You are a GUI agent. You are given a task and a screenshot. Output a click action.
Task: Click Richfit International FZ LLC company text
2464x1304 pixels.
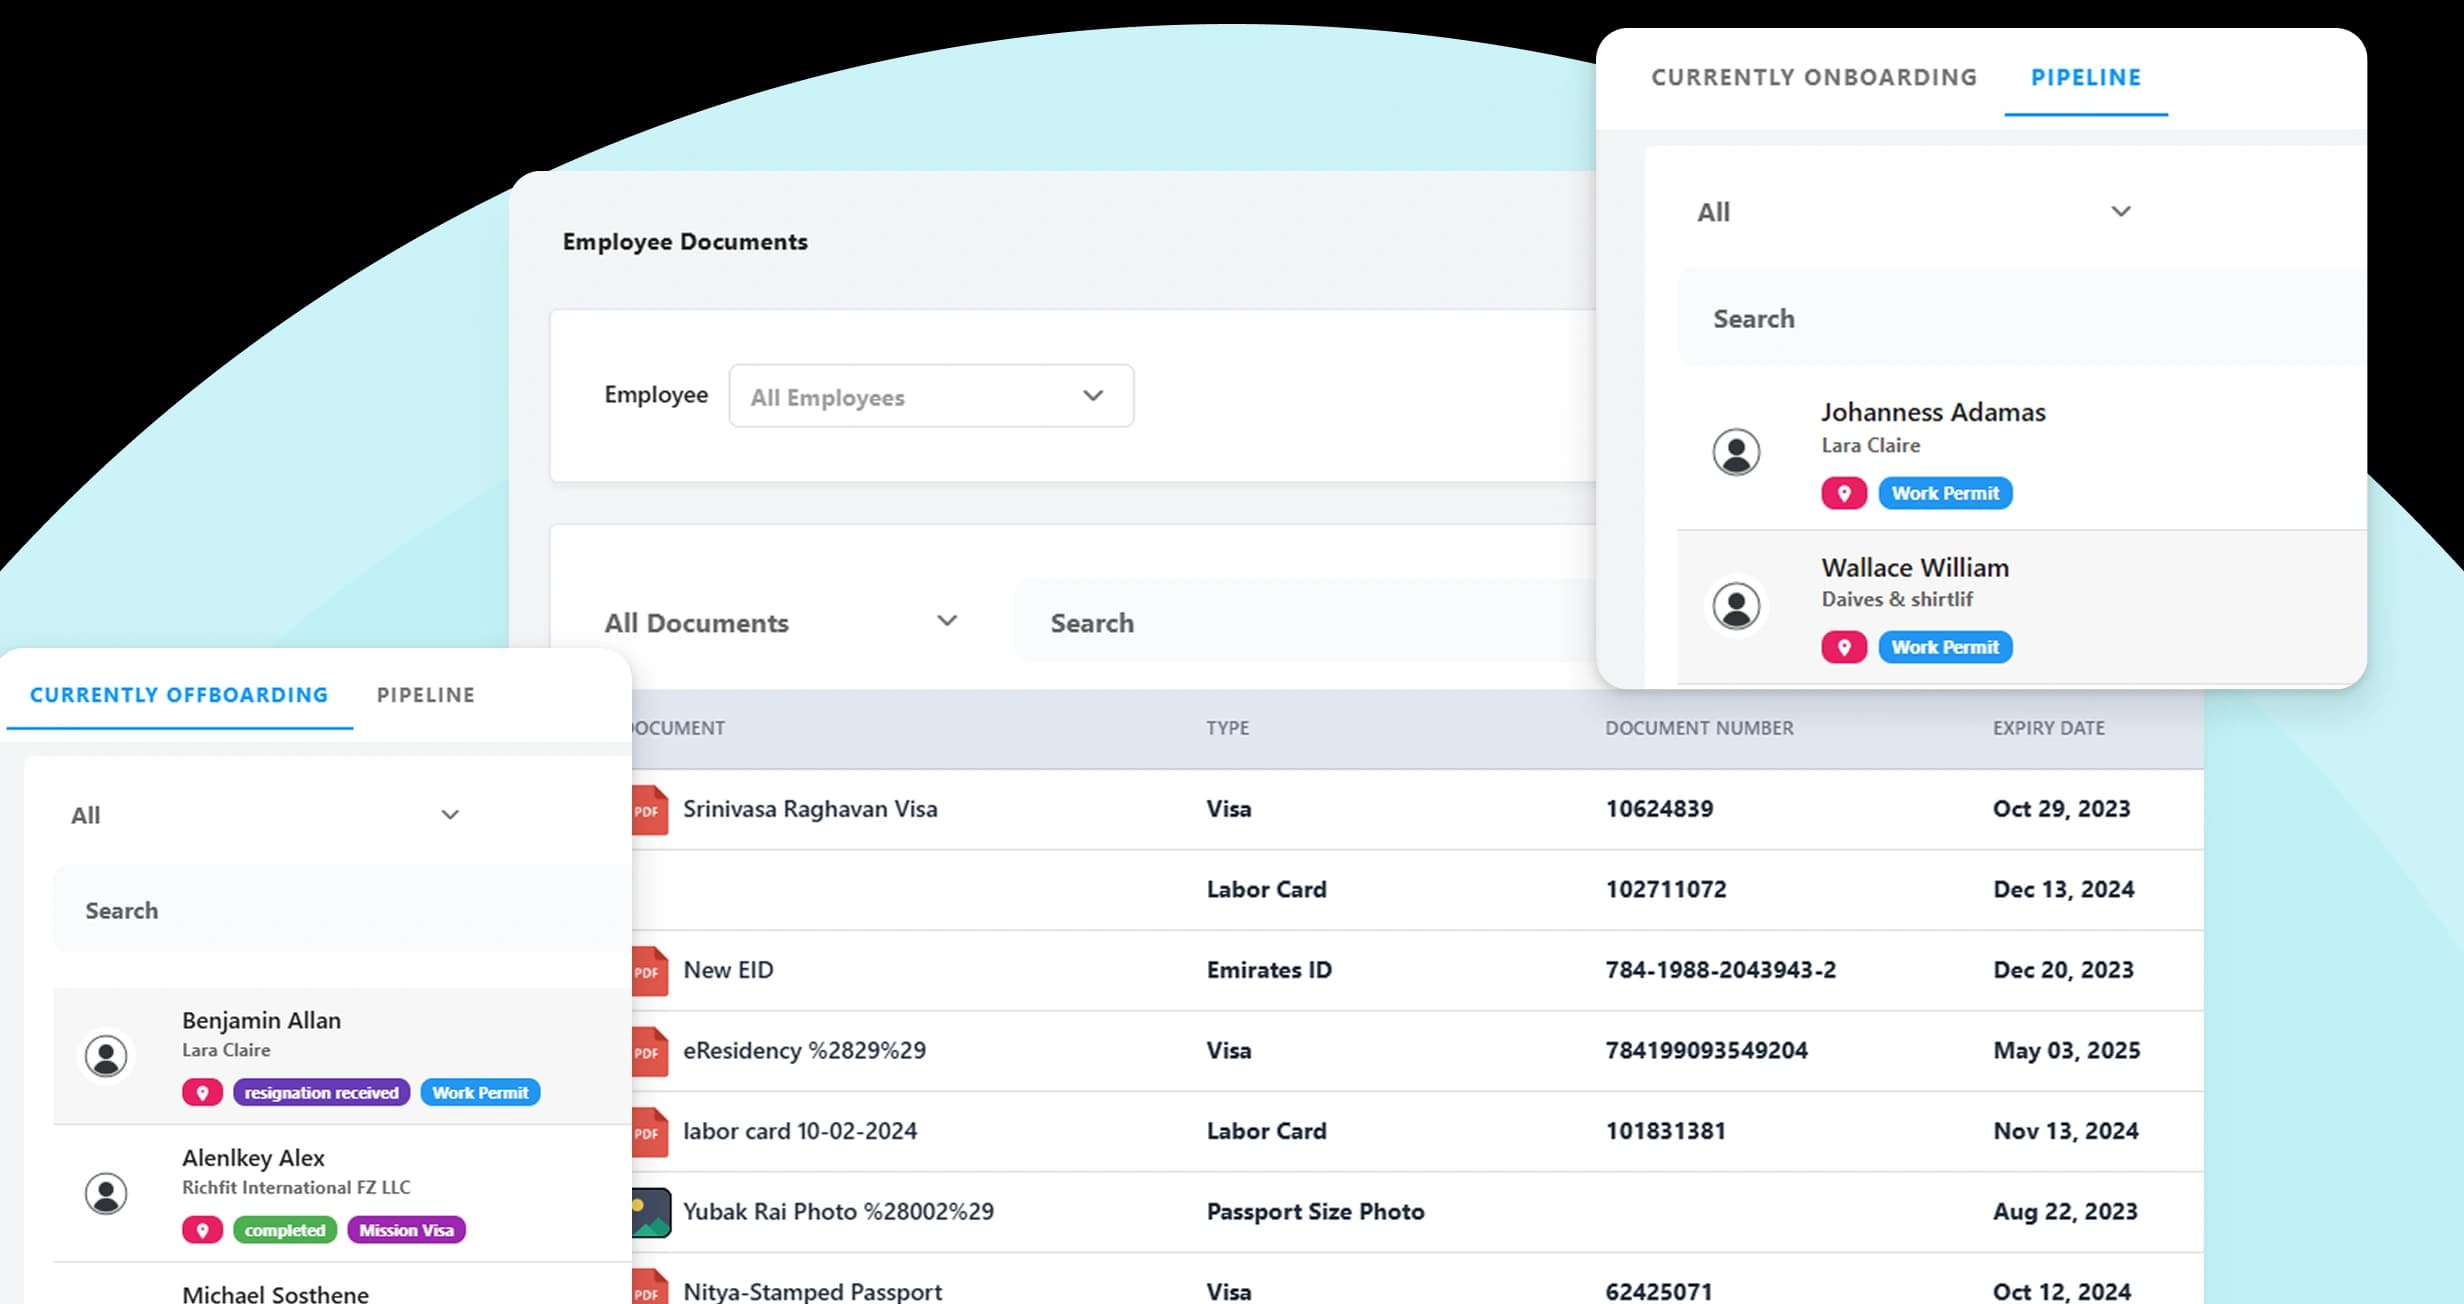(296, 1187)
